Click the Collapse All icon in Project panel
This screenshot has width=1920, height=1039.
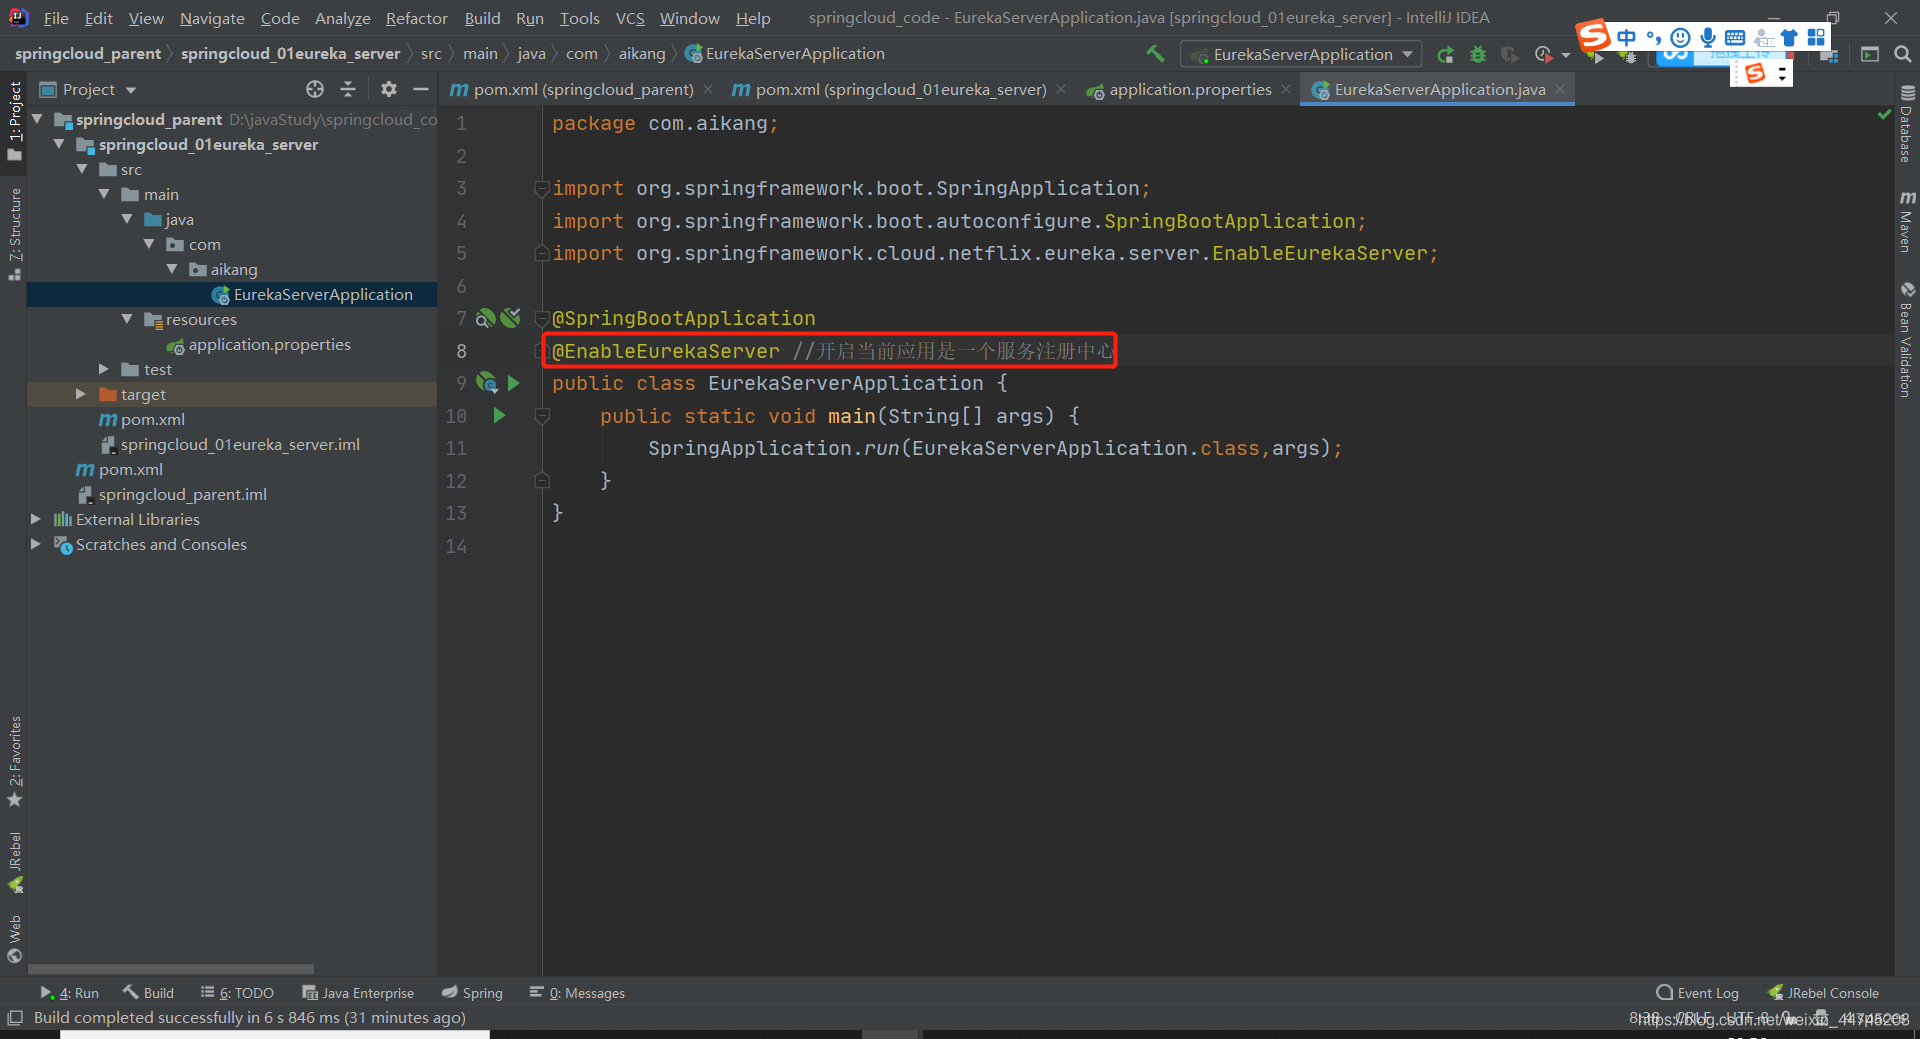(x=348, y=89)
